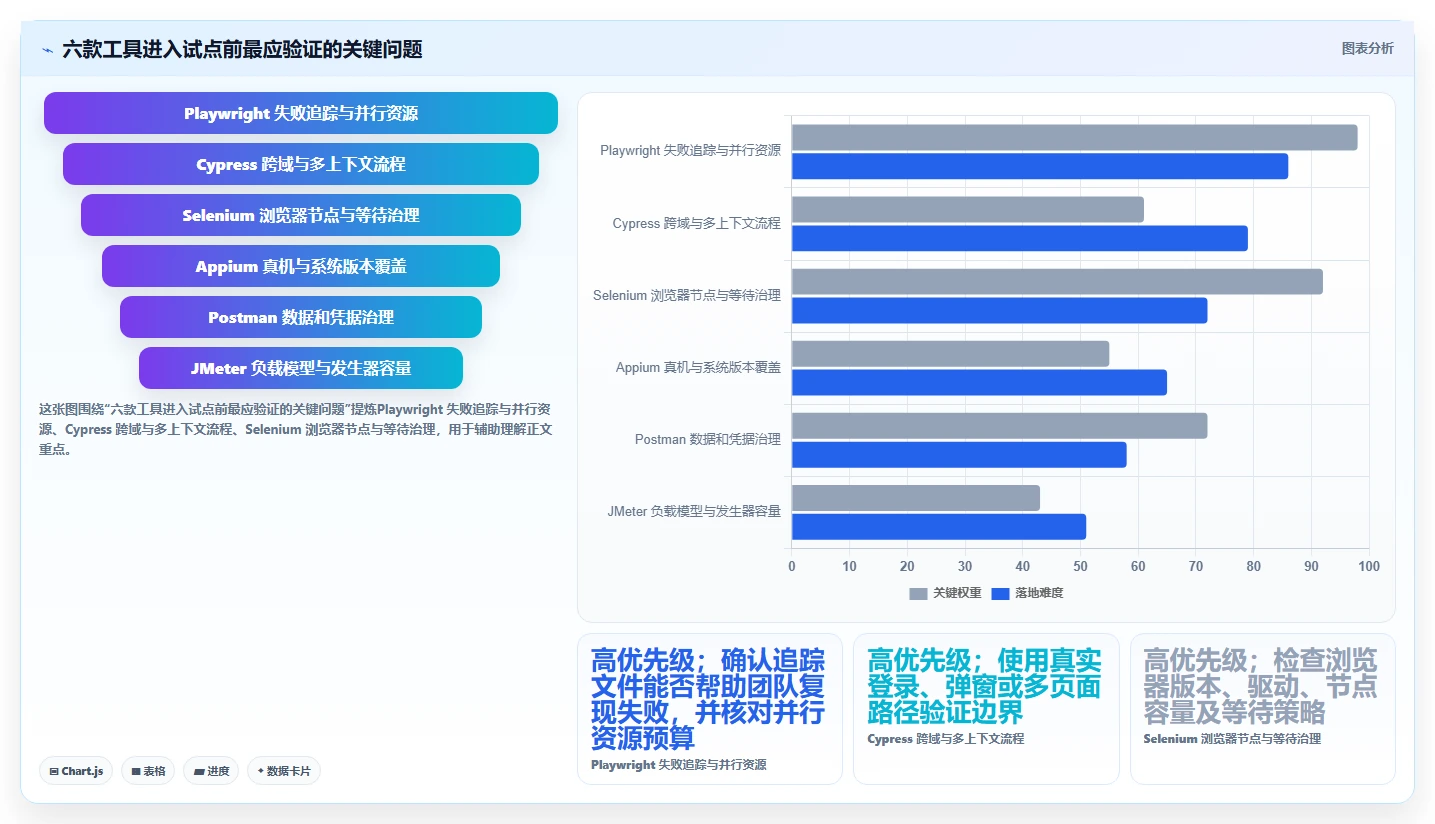Click the 进度 tag chip
Image resolution: width=1435 pixels, height=824 pixels.
211,771
